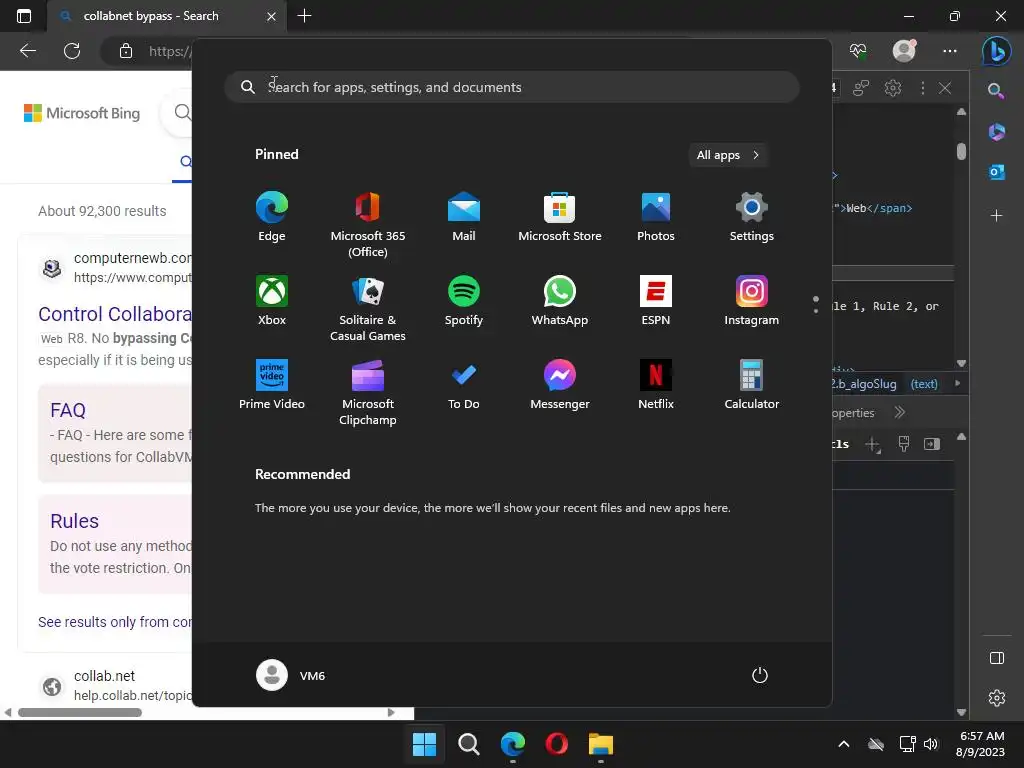Launch the Xbox app
Image resolution: width=1024 pixels, height=768 pixels.
click(272, 301)
